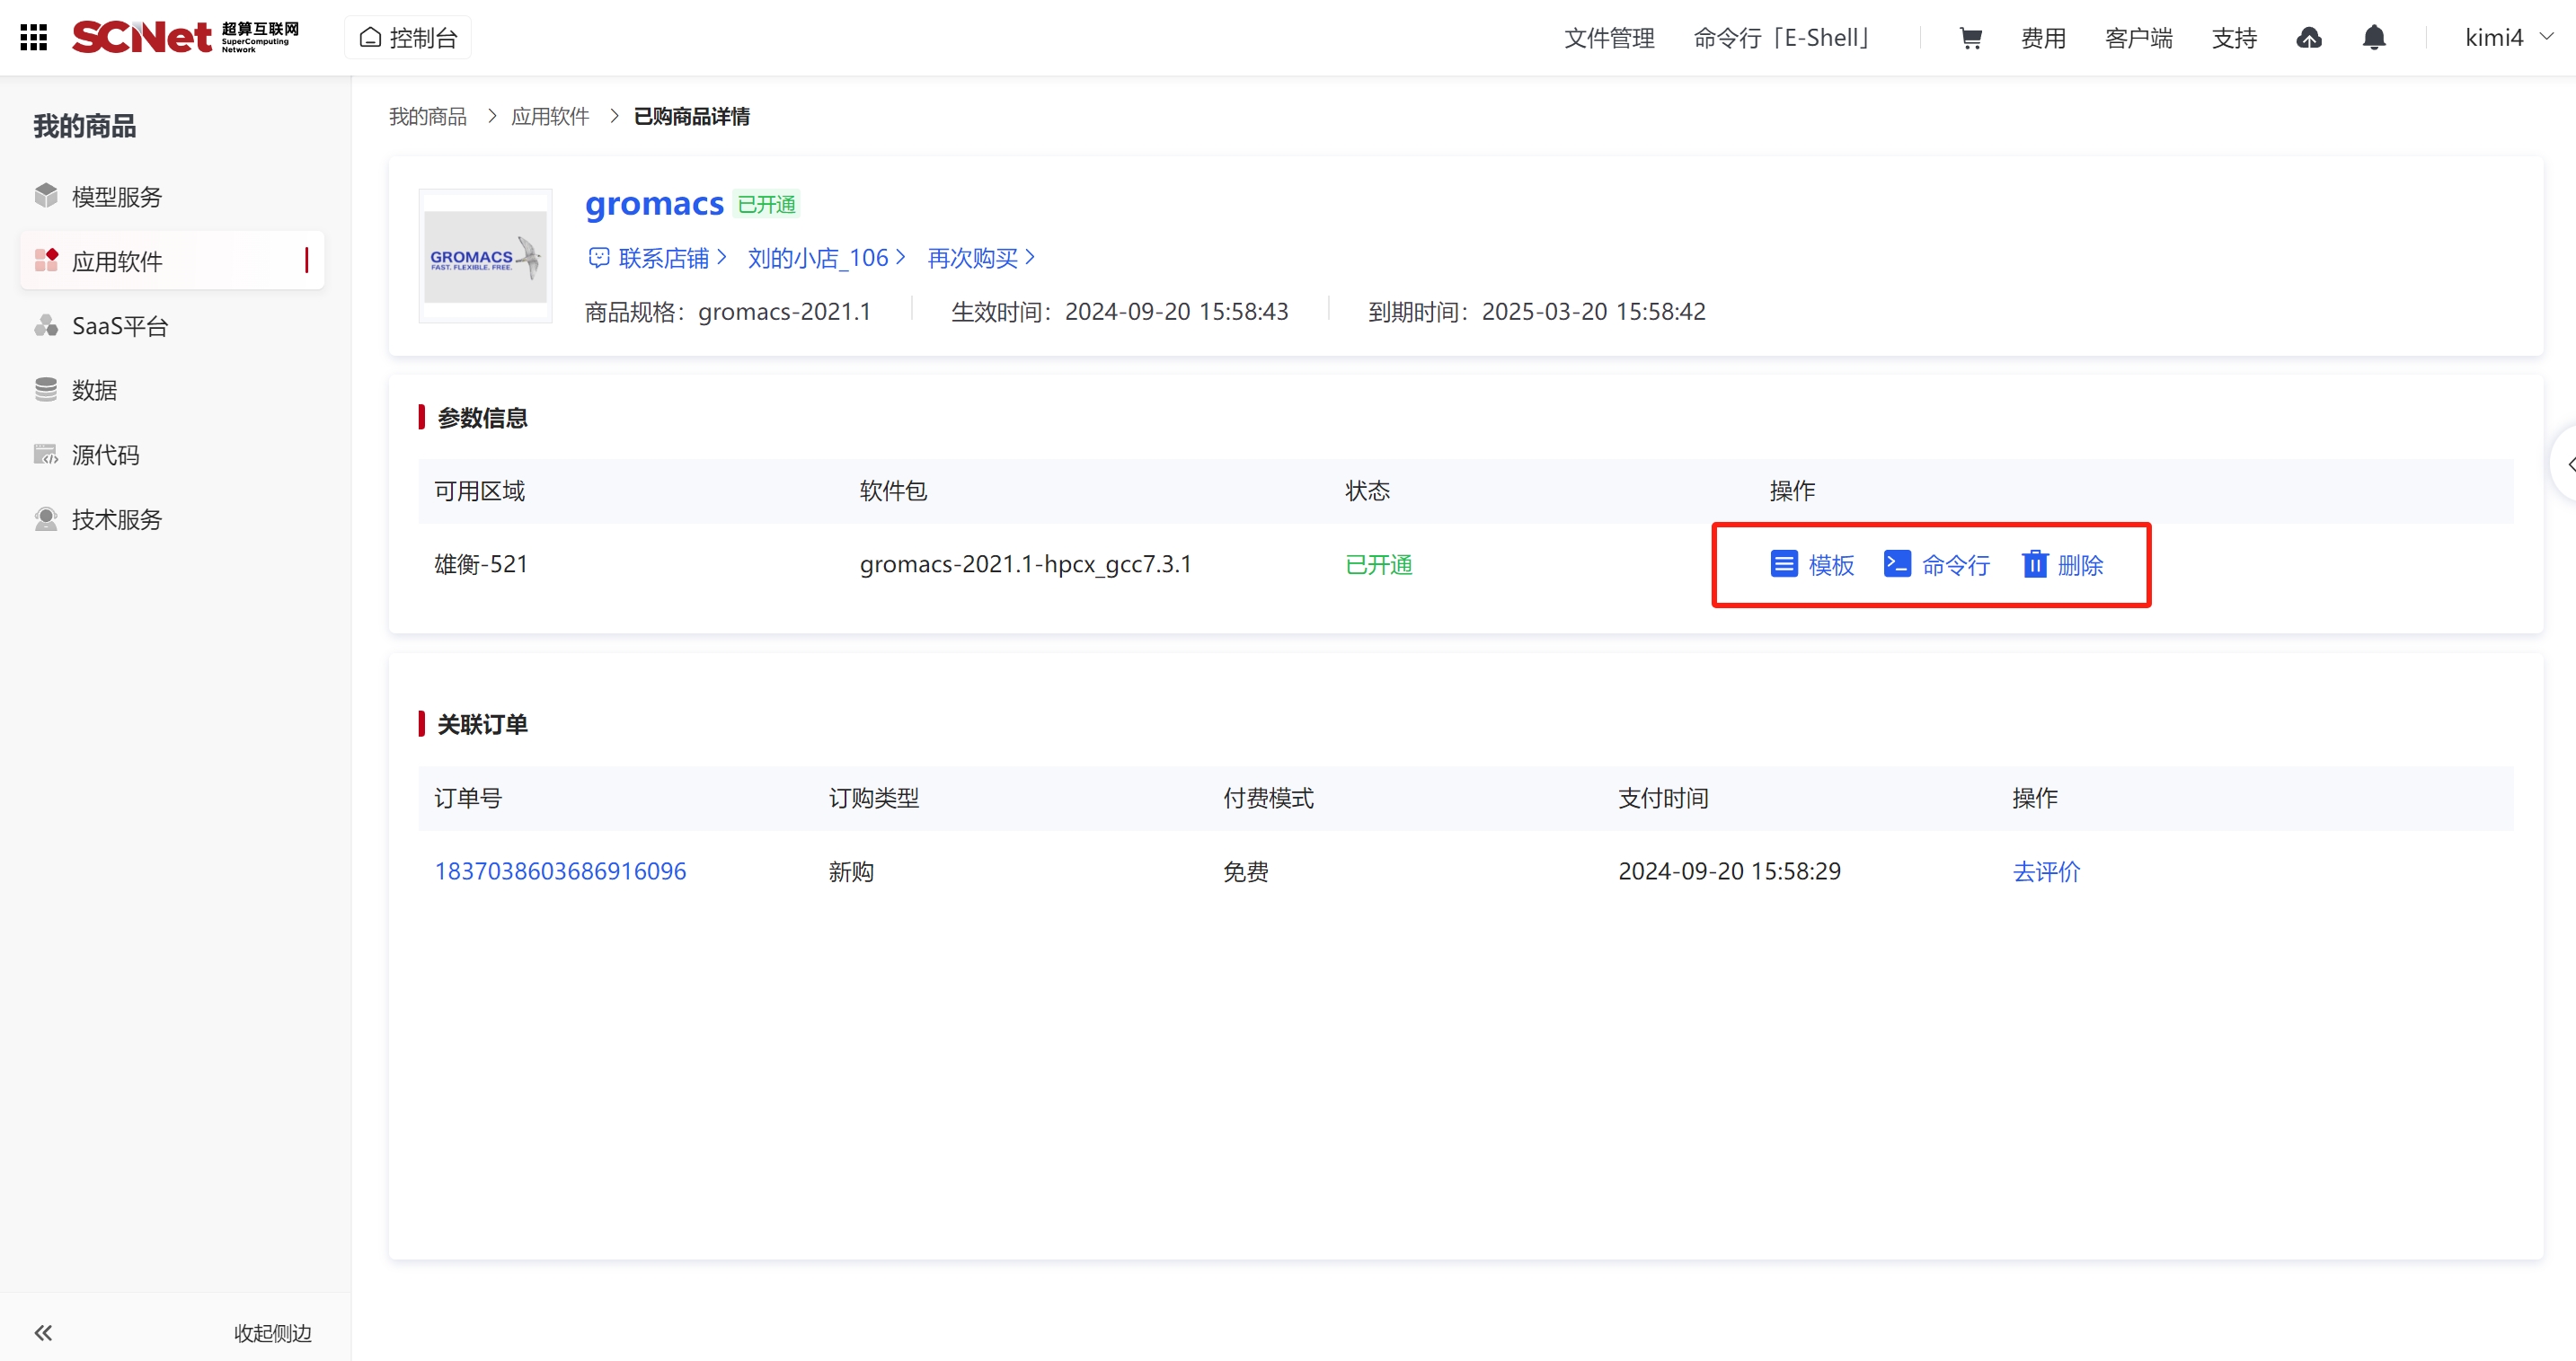
Task: Collapse sidebar with double-arrow icon
Action: (x=43, y=1332)
